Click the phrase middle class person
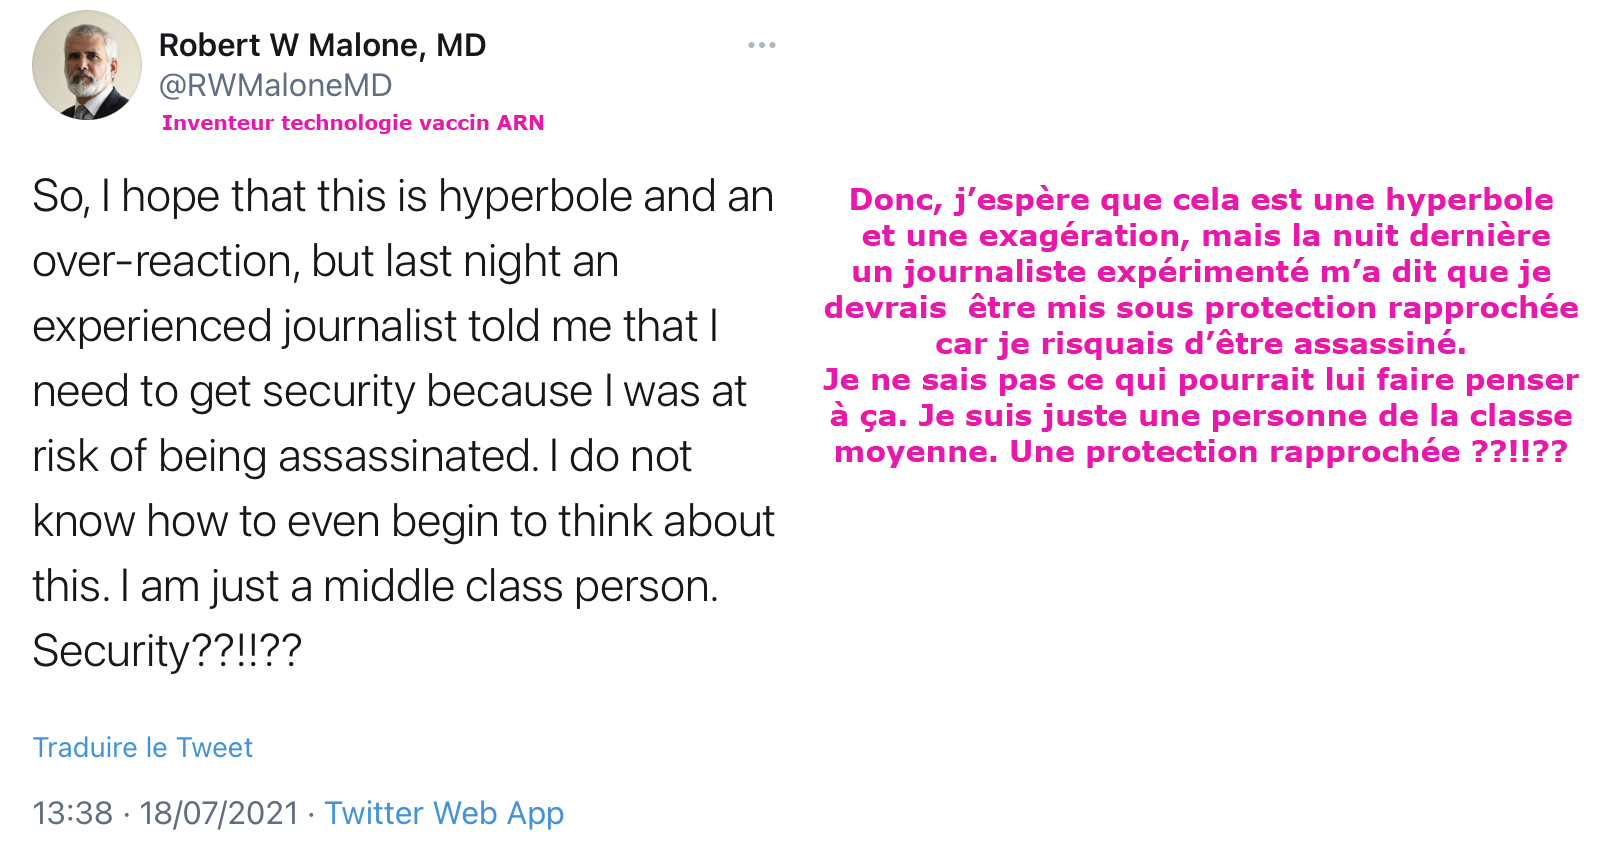Viewport: 1610px width, 852px height. [x=520, y=586]
